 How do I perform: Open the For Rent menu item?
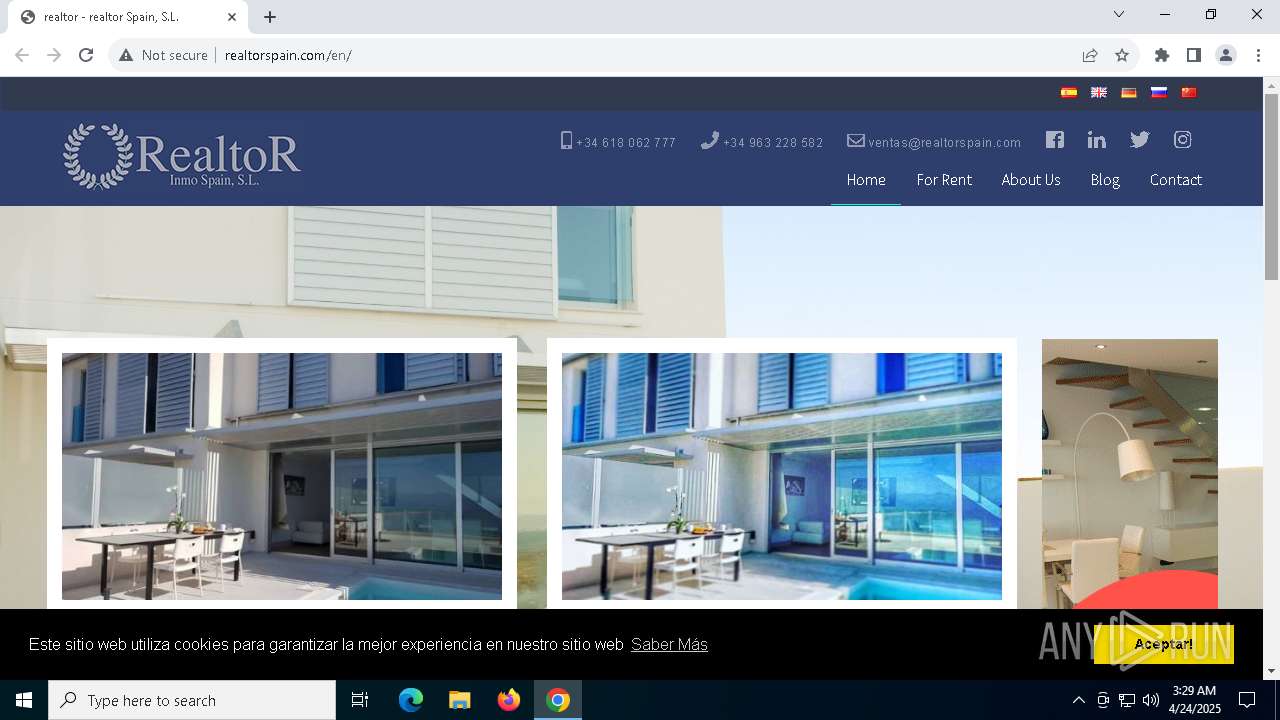pyautogui.click(x=944, y=180)
